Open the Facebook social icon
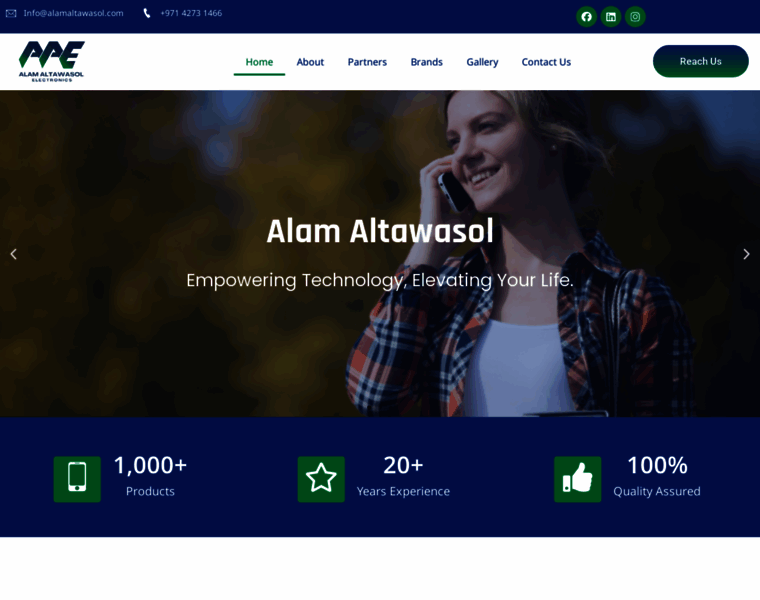Image resolution: width=760 pixels, height=600 pixels. click(586, 17)
